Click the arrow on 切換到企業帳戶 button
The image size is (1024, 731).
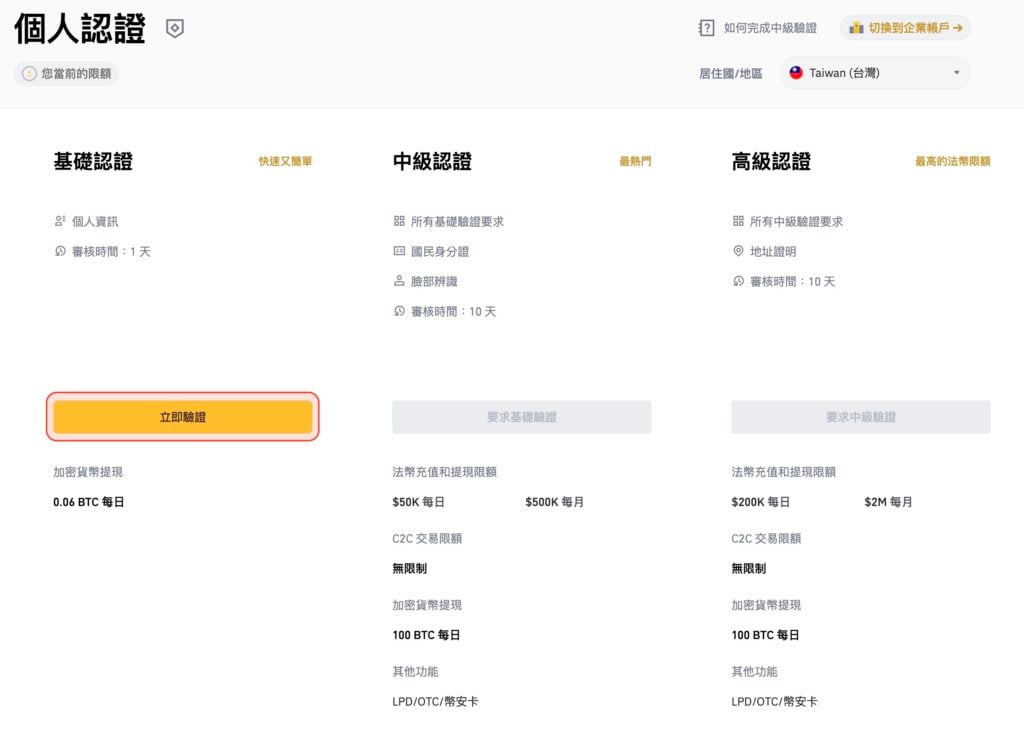click(957, 28)
